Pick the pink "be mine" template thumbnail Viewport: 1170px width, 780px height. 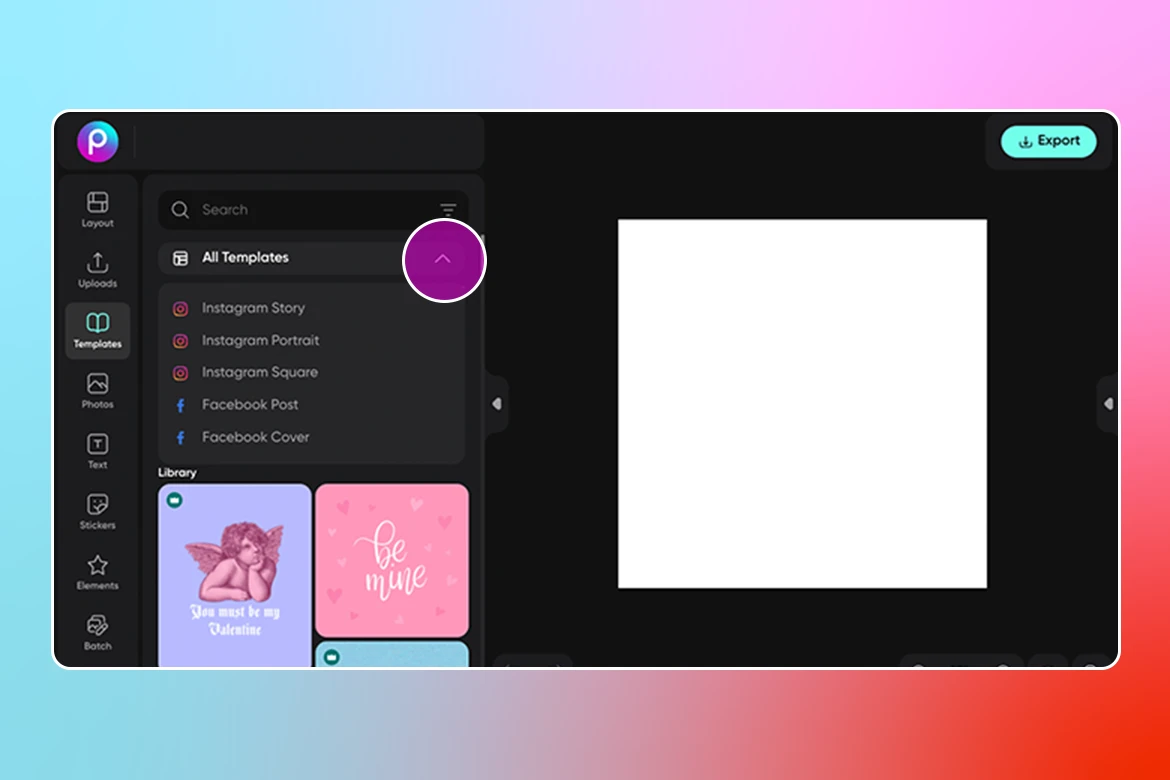391,560
